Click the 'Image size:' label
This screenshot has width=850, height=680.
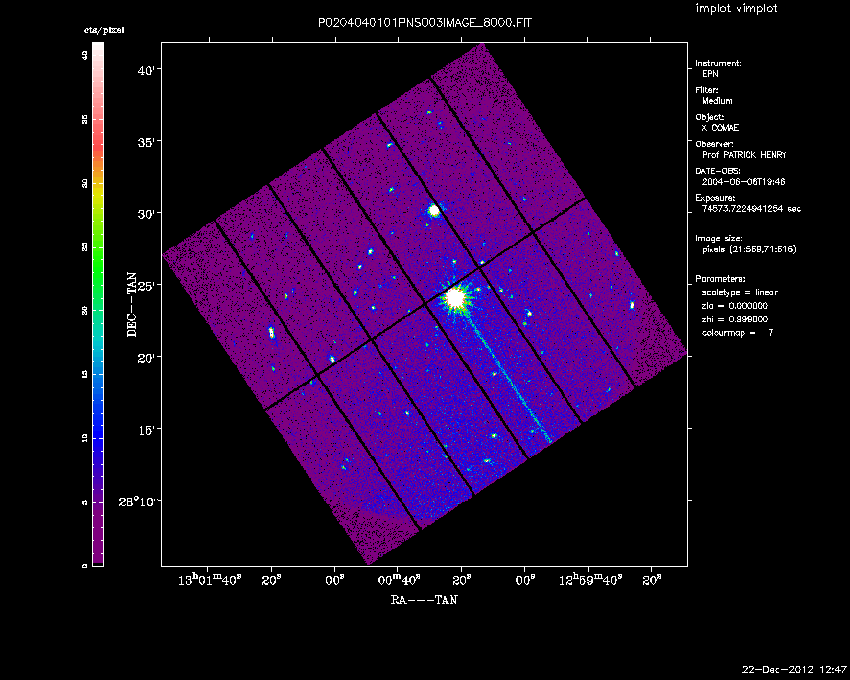point(719,239)
